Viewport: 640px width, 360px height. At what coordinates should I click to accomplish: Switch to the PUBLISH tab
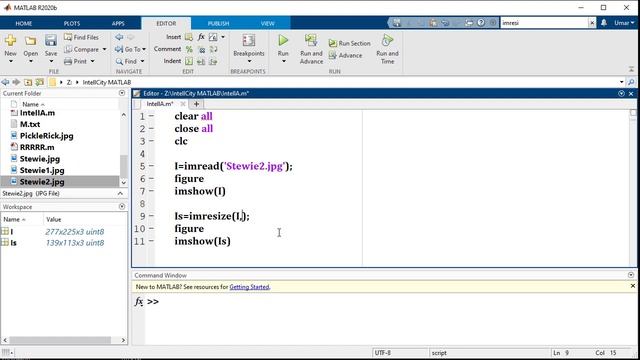(x=218, y=23)
